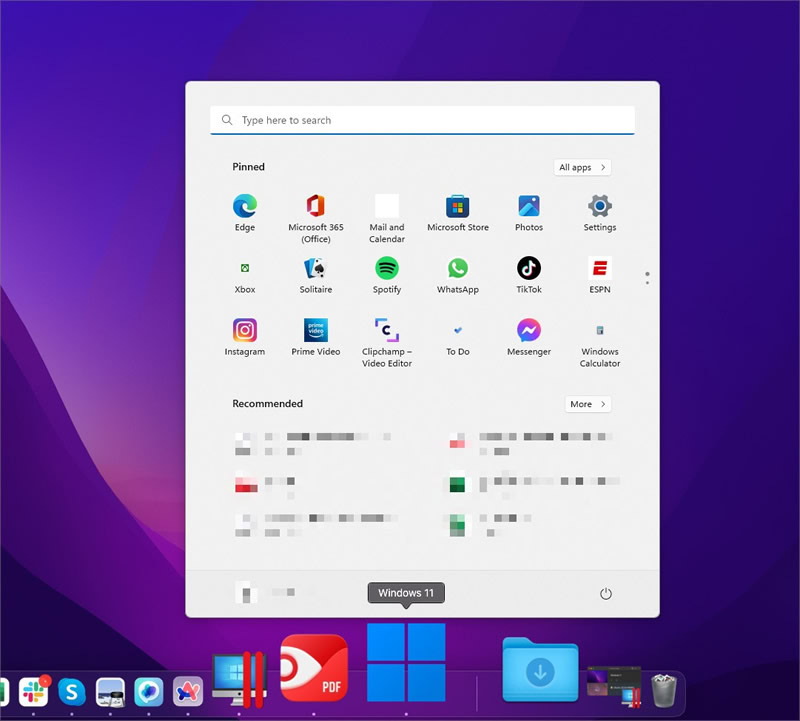Expand the All apps list
The height and width of the screenshot is (721, 800).
coord(582,167)
